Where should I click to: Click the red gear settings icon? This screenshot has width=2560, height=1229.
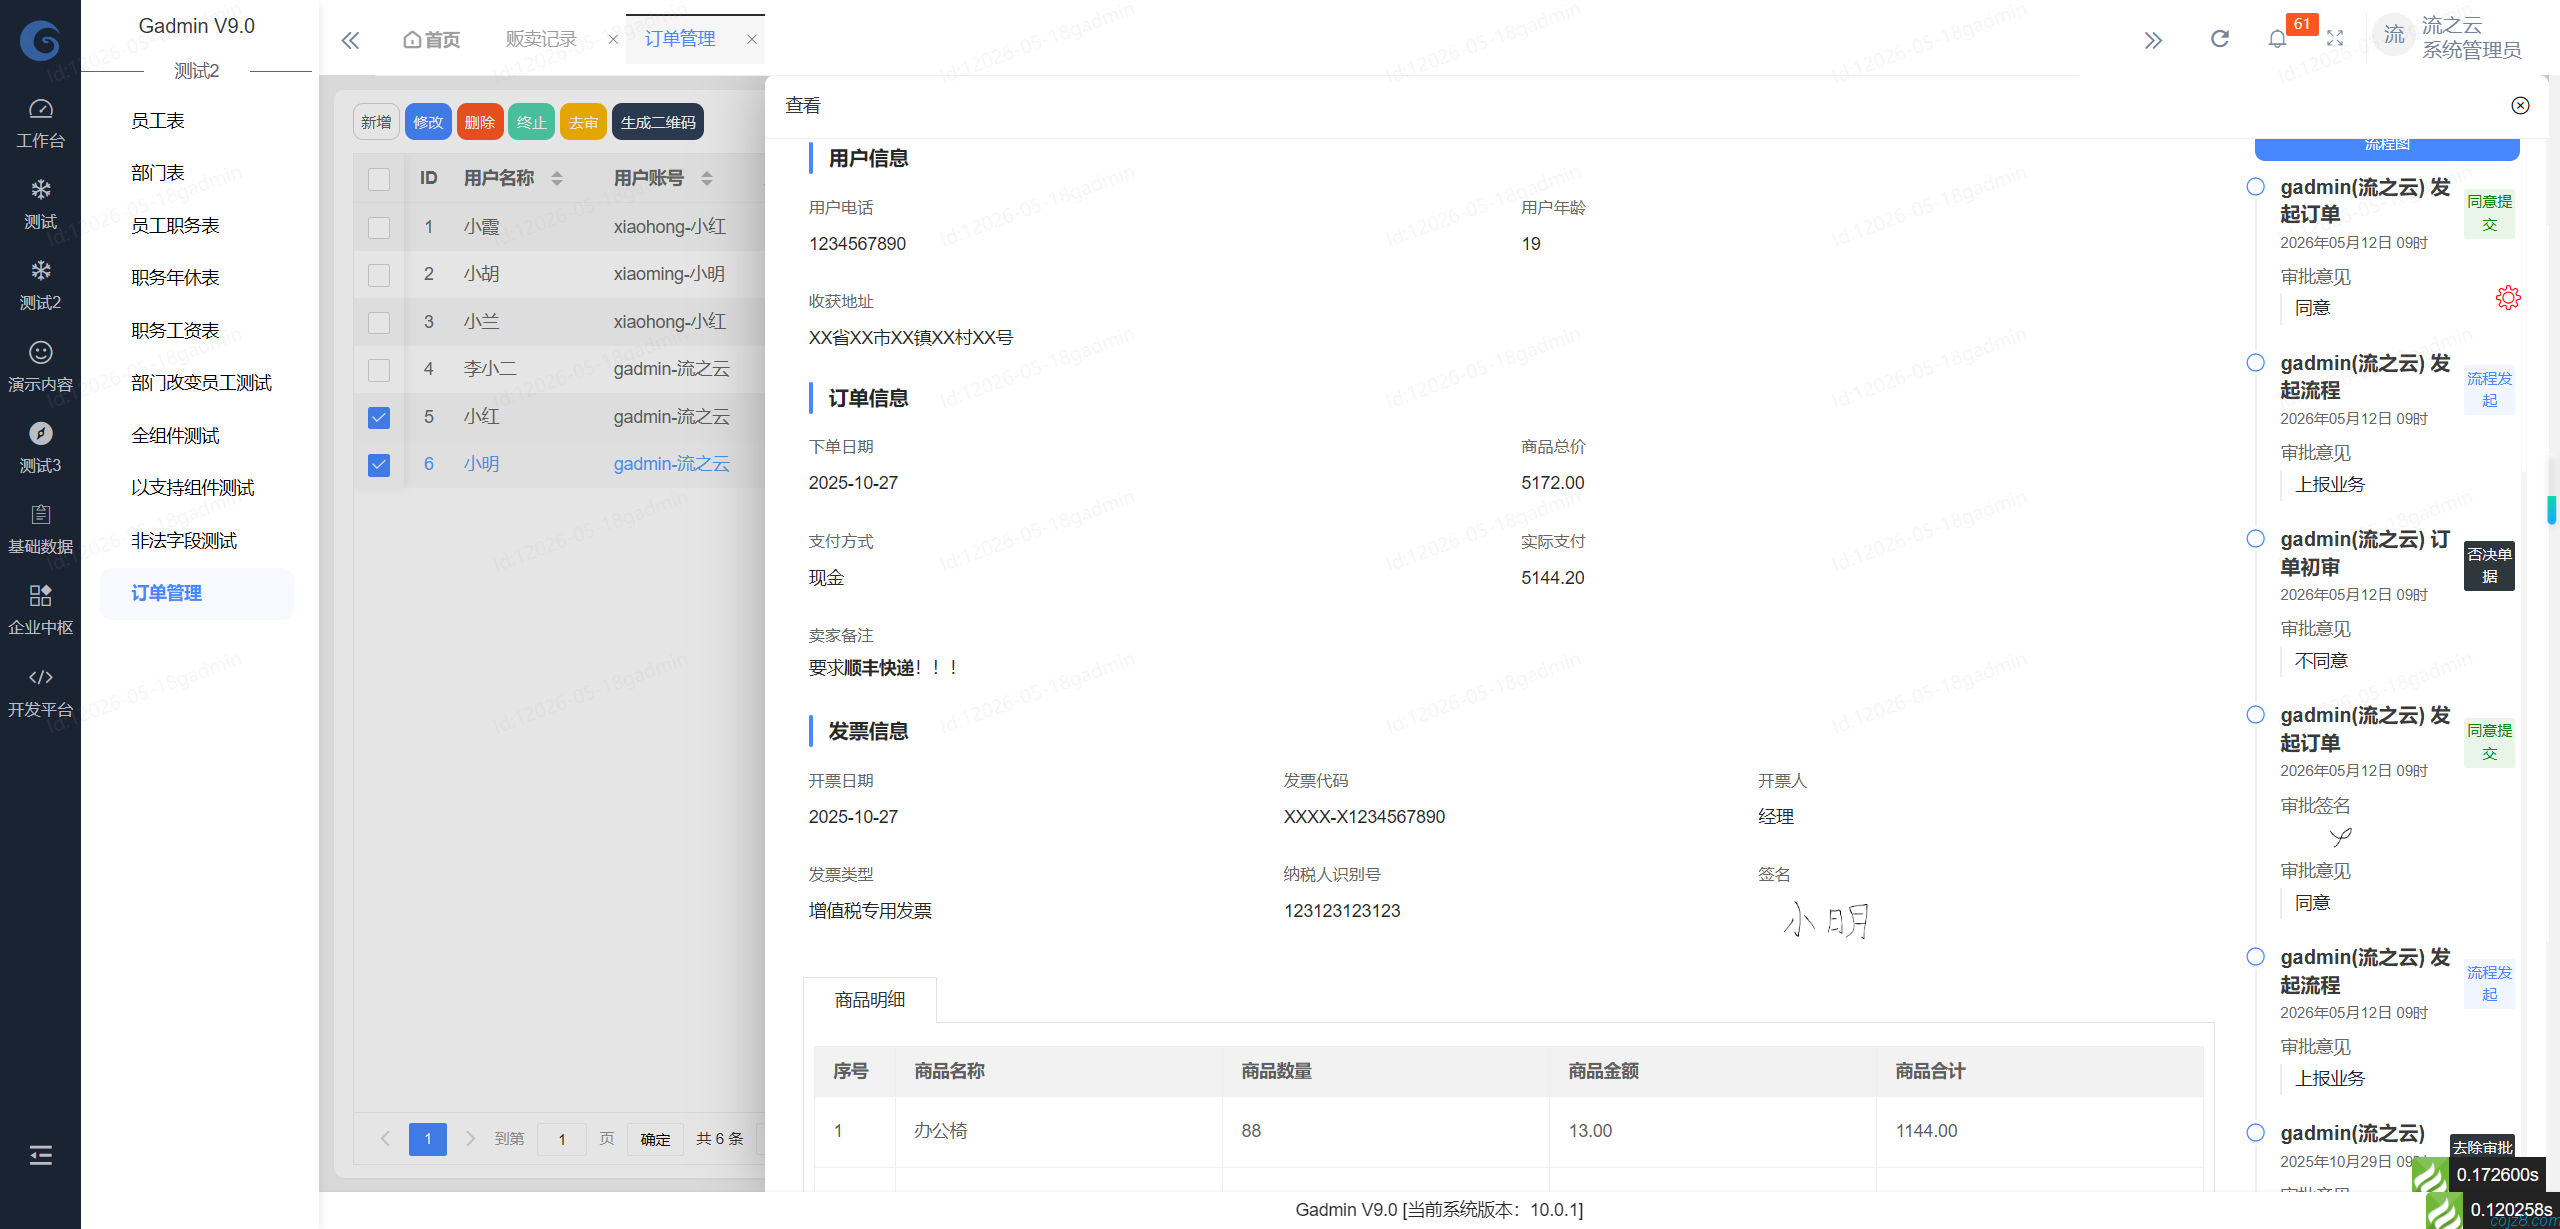point(2508,297)
